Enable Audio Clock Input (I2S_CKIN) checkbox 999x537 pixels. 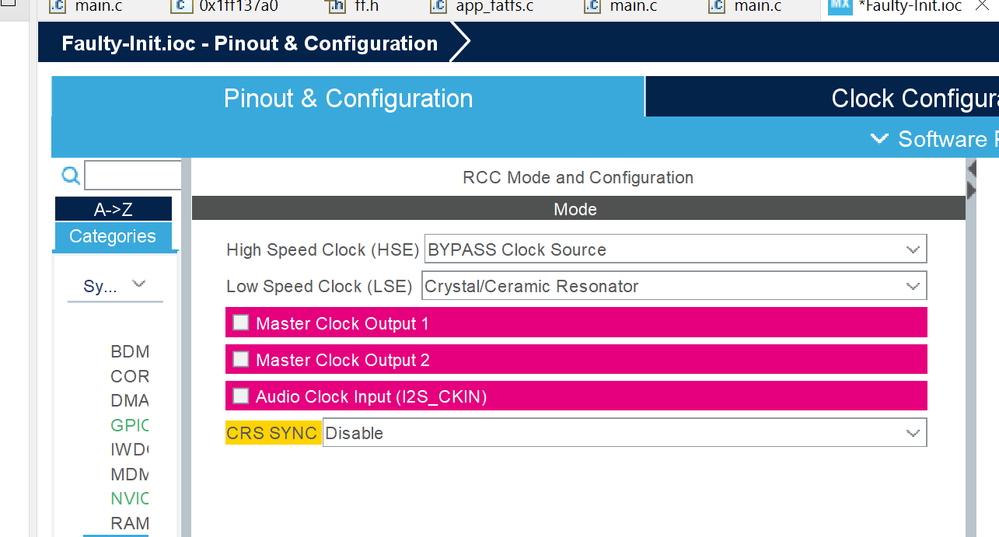tap(241, 396)
